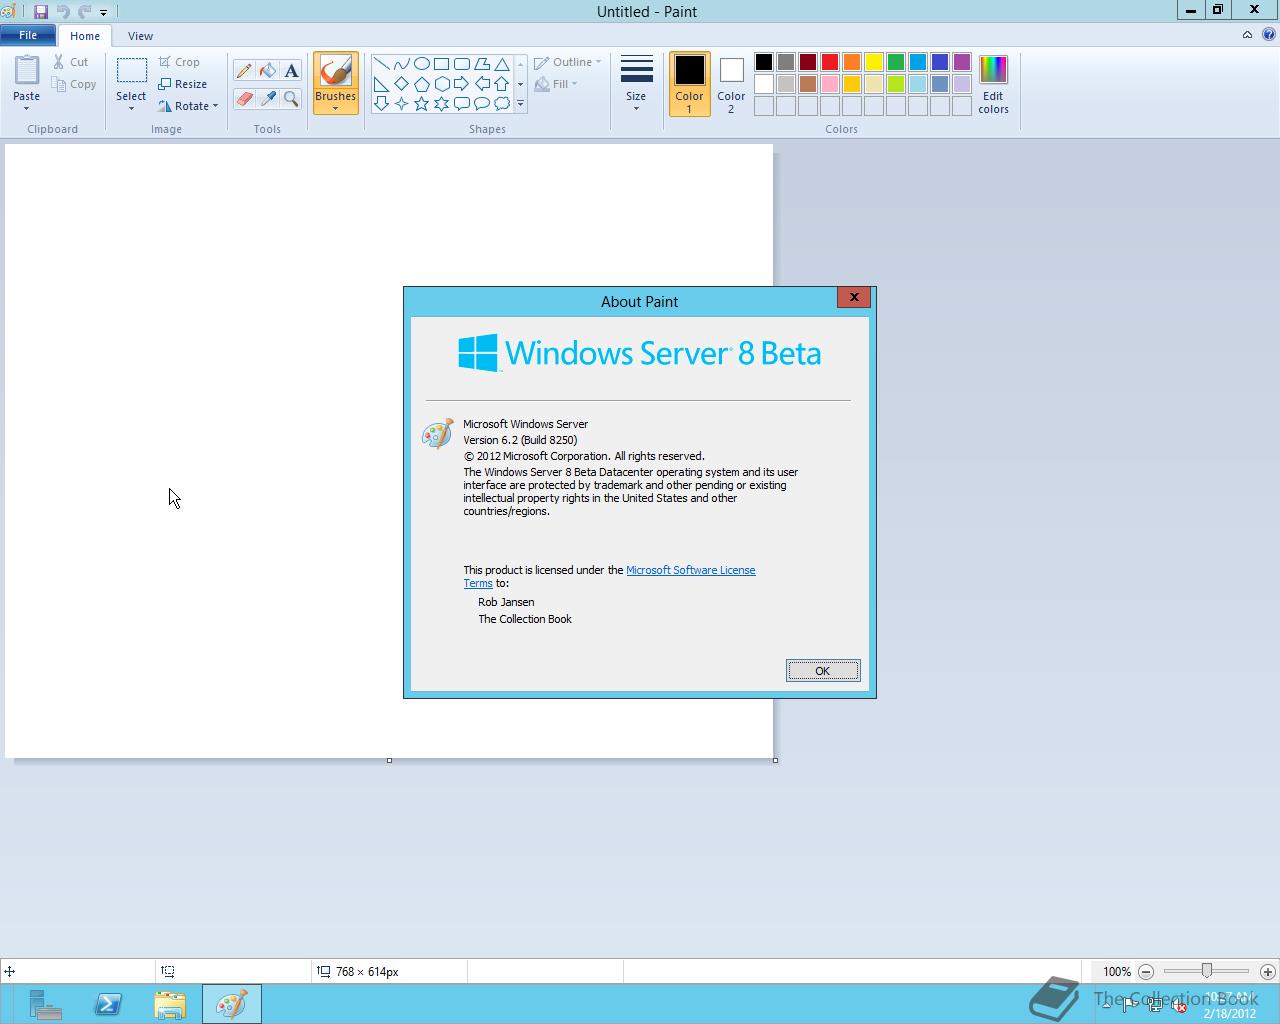Open the File menu
This screenshot has height=1024, width=1280.
pos(28,35)
